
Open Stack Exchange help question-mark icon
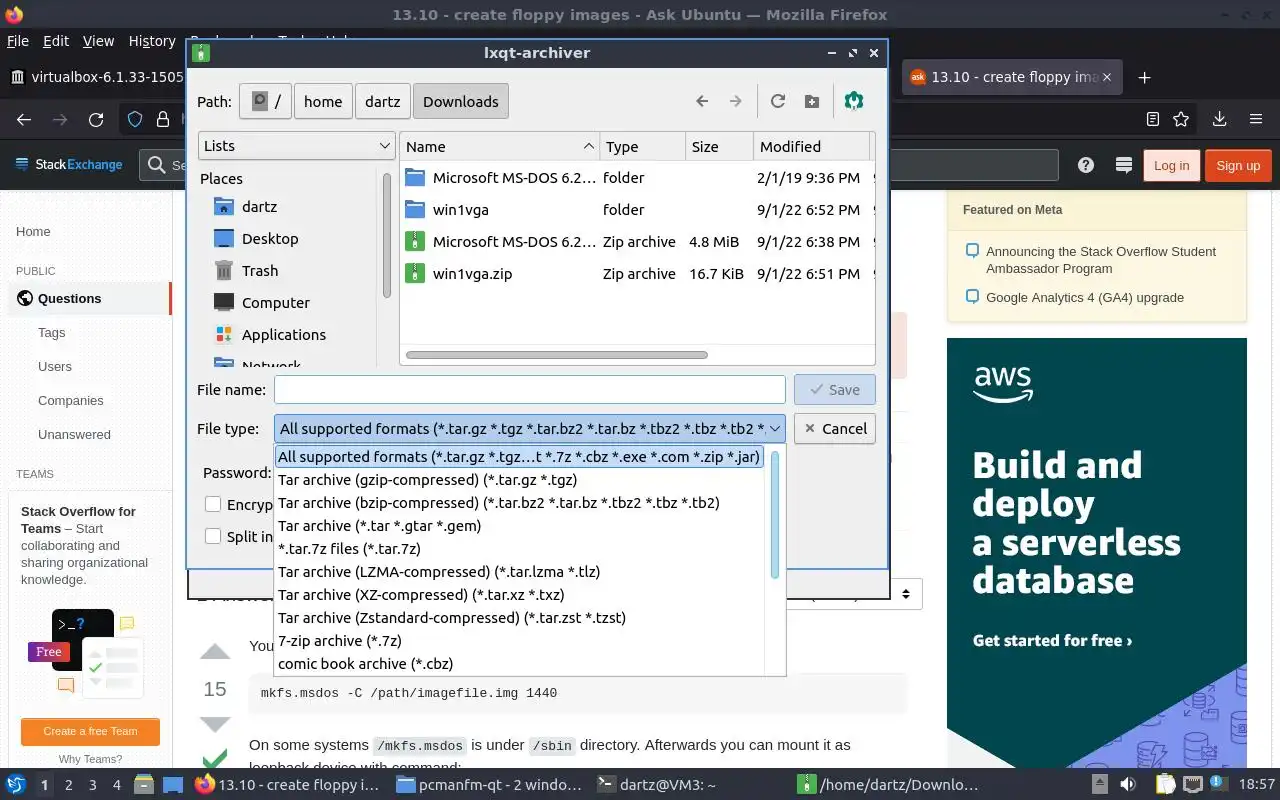[x=1086, y=165]
